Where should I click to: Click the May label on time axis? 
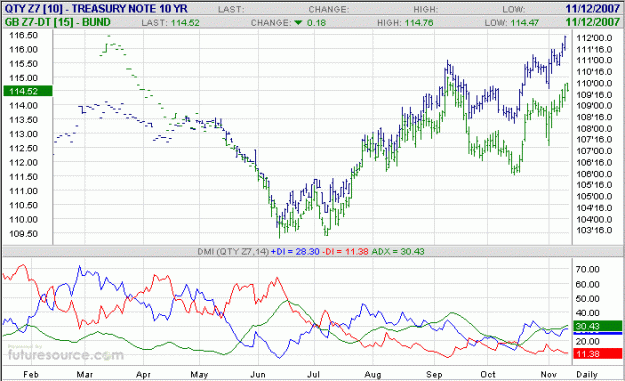point(199,374)
